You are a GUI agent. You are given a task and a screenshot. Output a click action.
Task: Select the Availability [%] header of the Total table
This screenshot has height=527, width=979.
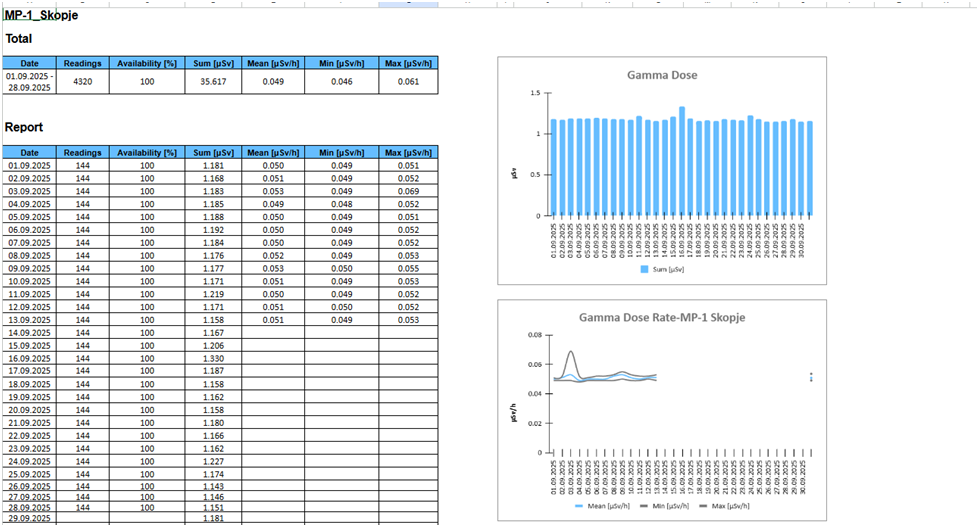coord(147,63)
